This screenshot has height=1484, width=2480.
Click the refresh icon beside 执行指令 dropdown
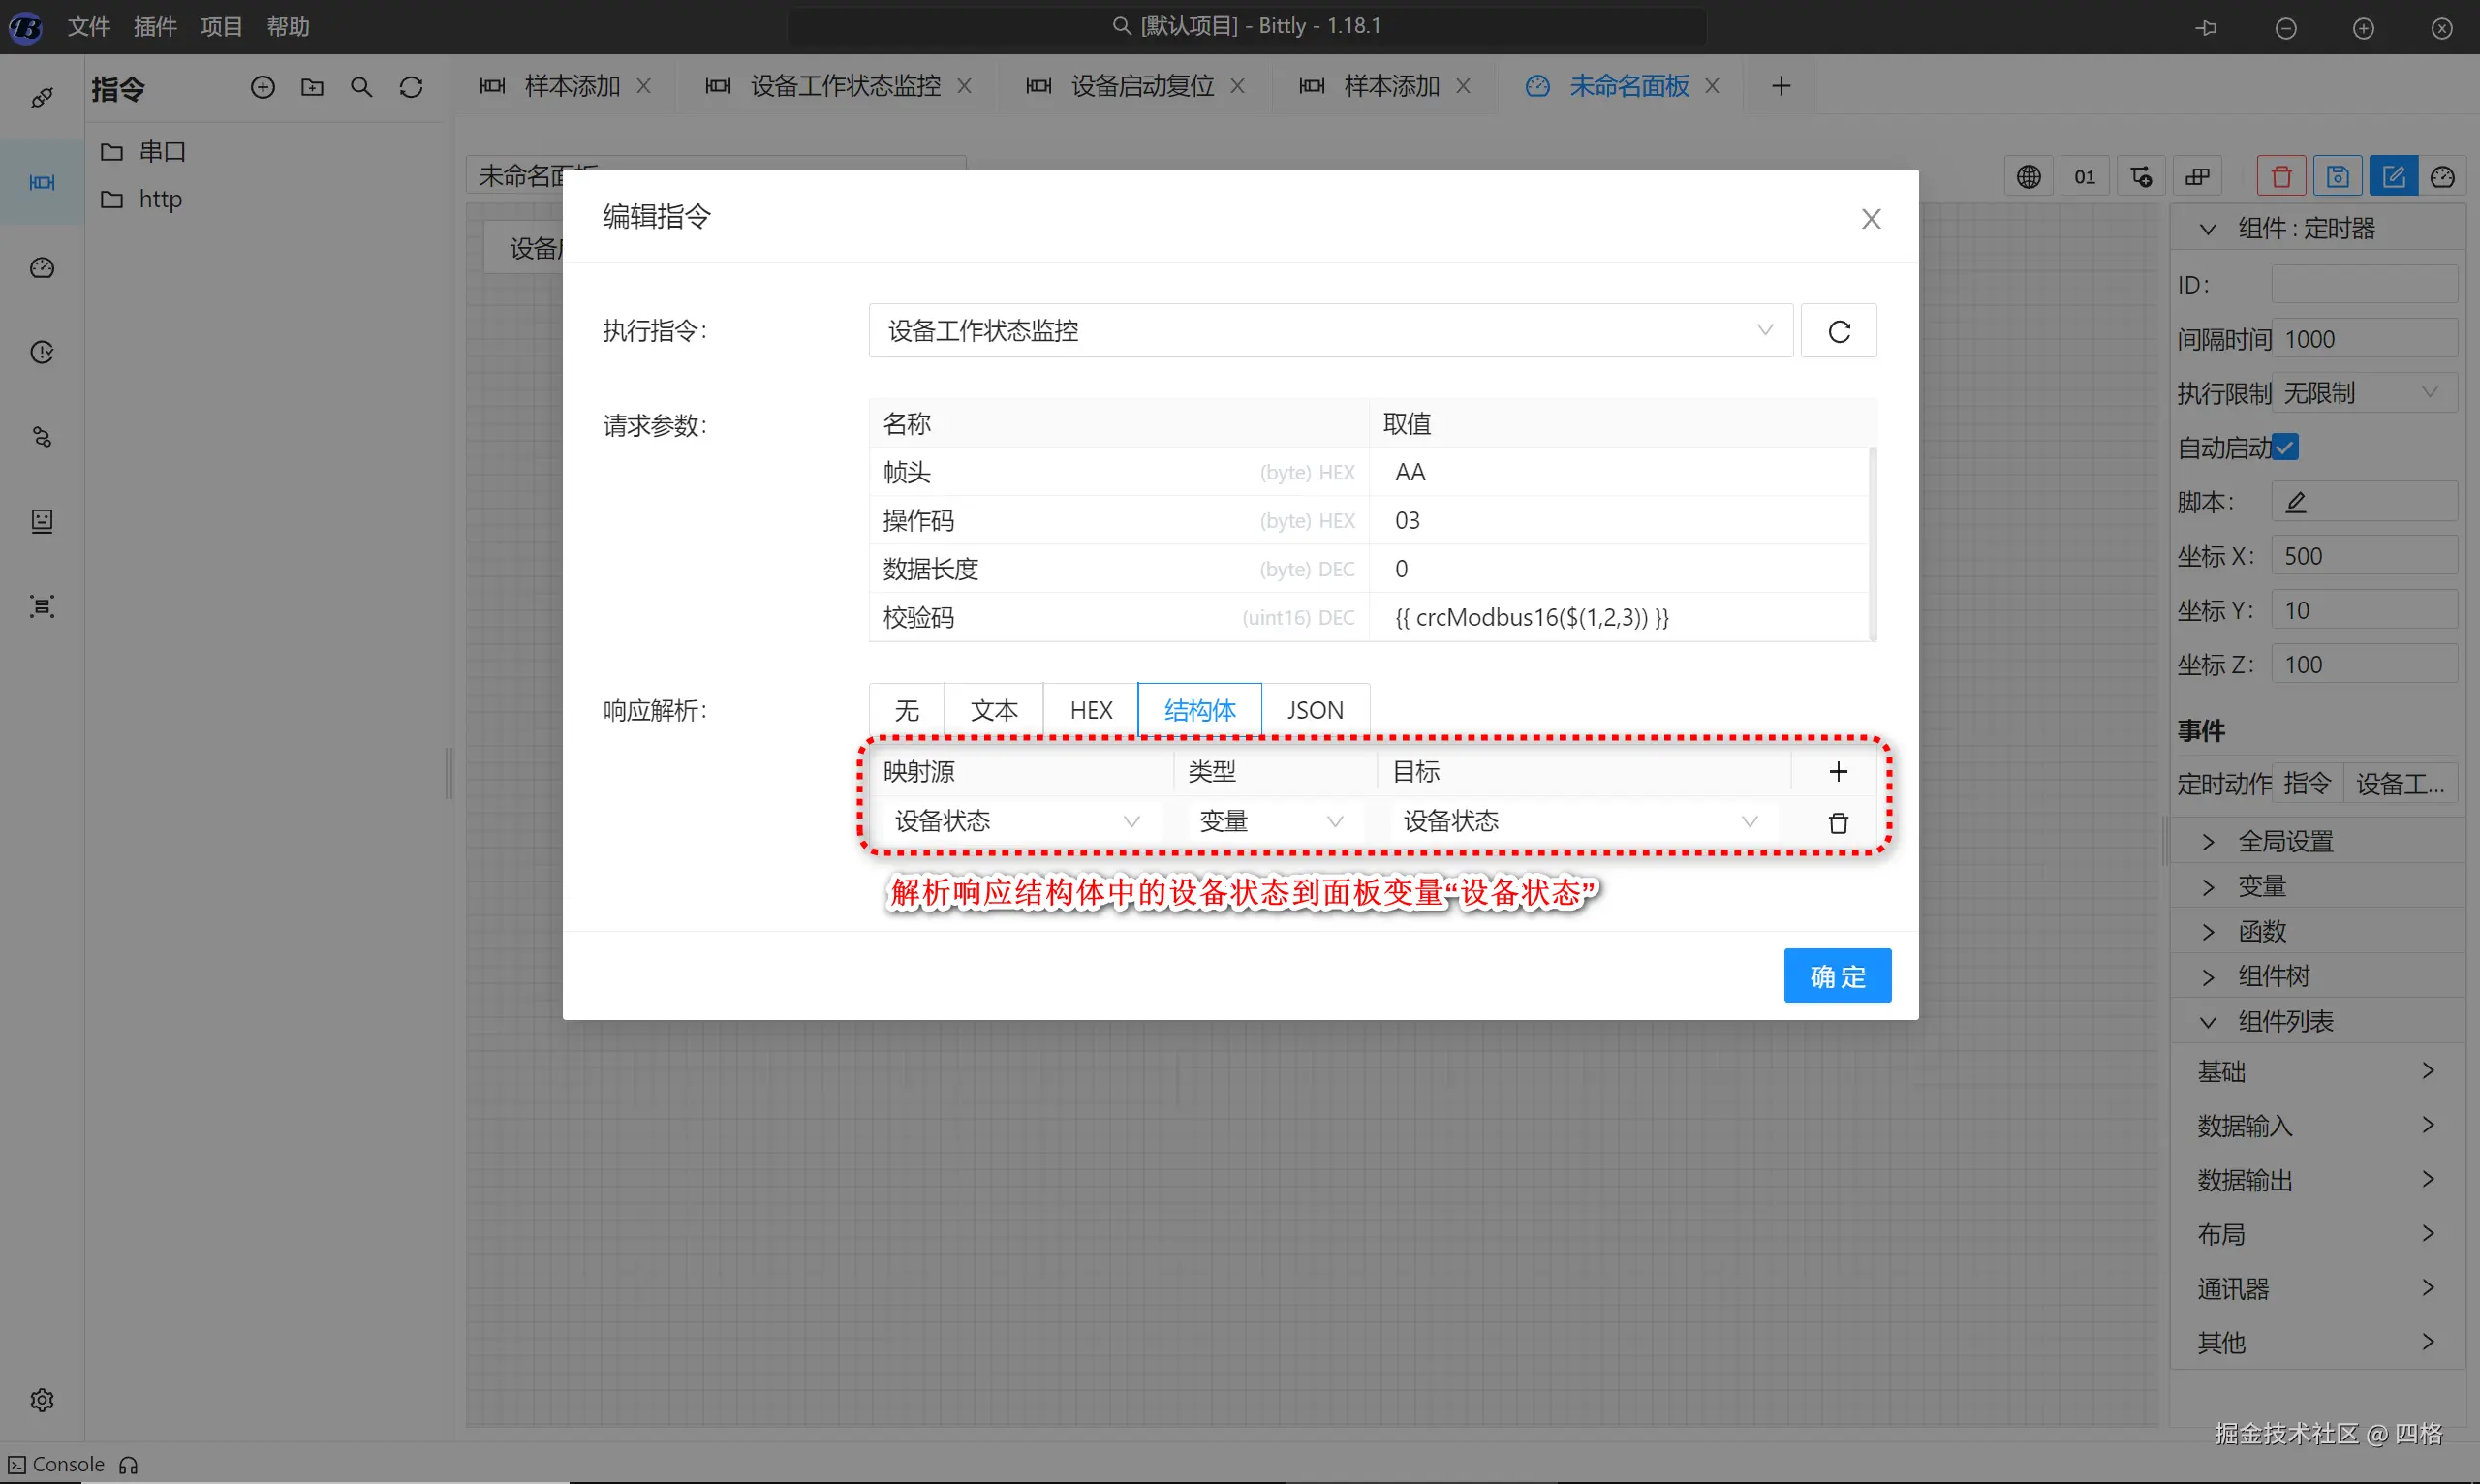1838,331
